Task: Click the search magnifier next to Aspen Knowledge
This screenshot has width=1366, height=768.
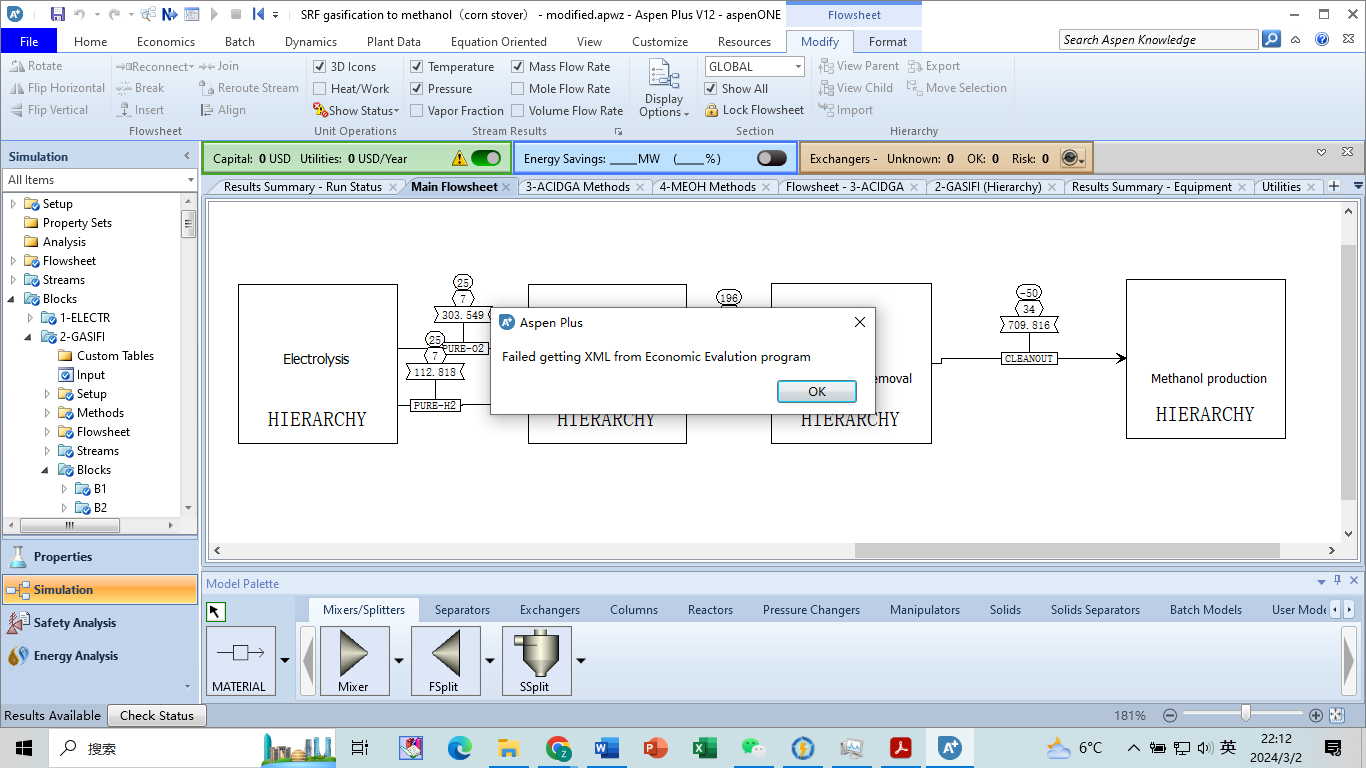Action: [x=1271, y=40]
